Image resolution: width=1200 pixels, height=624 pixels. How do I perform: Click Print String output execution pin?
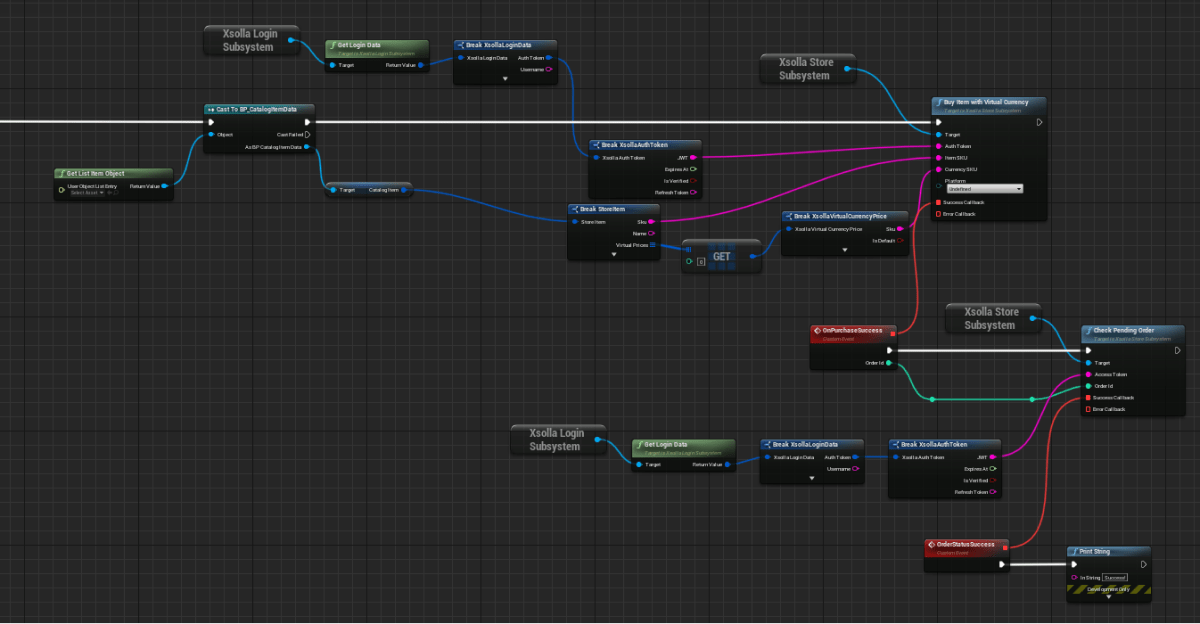[x=1144, y=564]
